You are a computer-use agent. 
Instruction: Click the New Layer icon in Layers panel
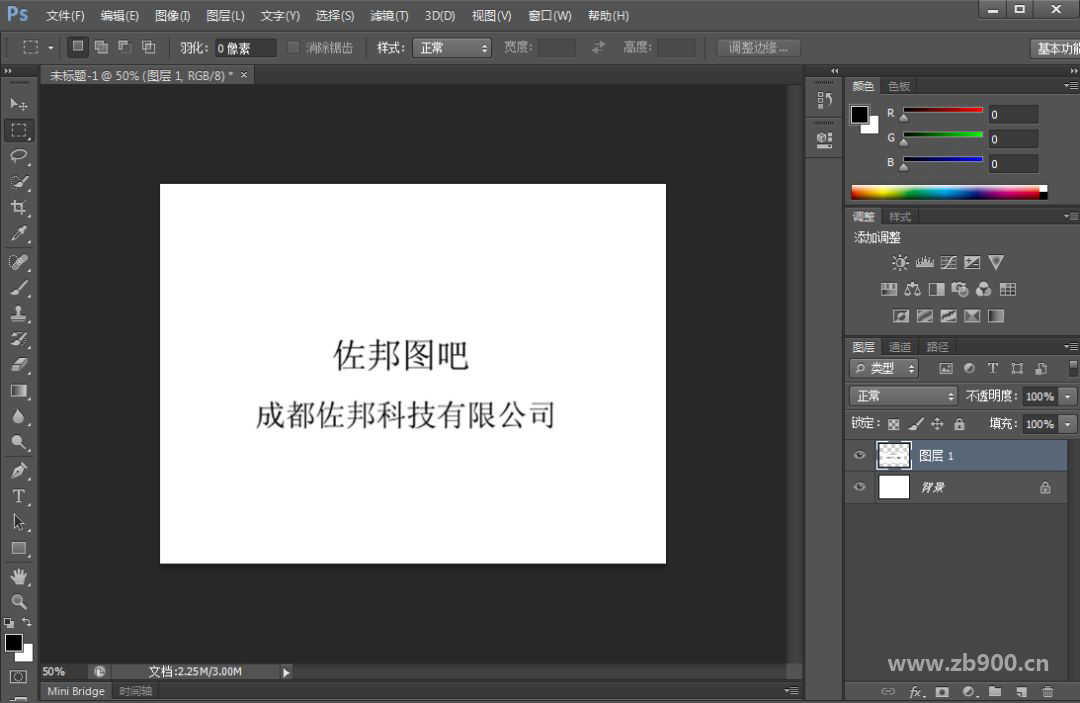[x=1021, y=691]
